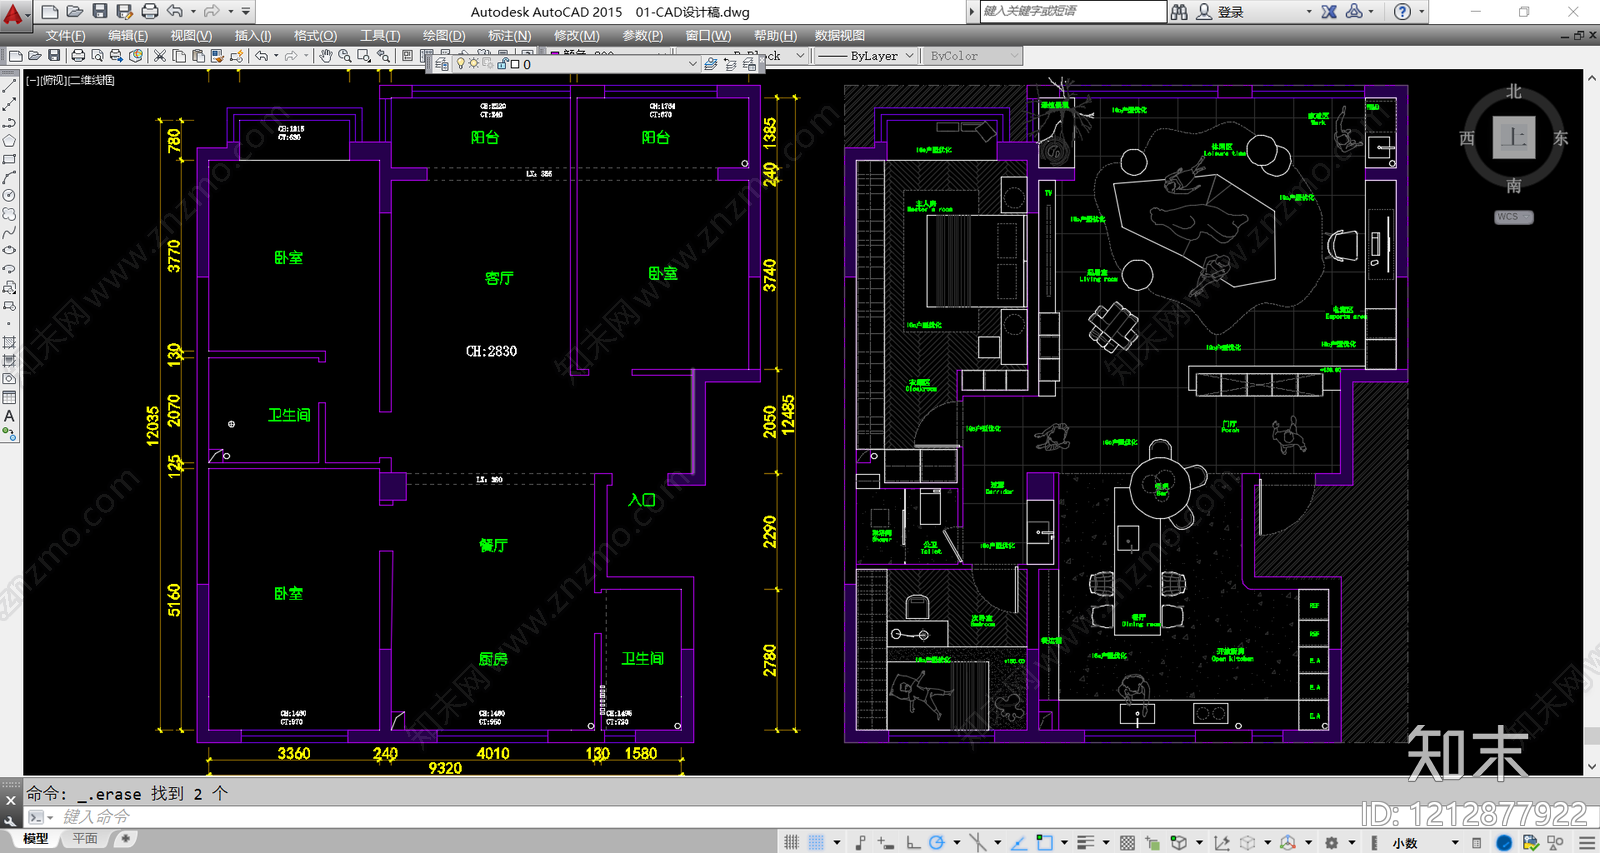Open the 文件(F) menu

pyautogui.click(x=66, y=35)
